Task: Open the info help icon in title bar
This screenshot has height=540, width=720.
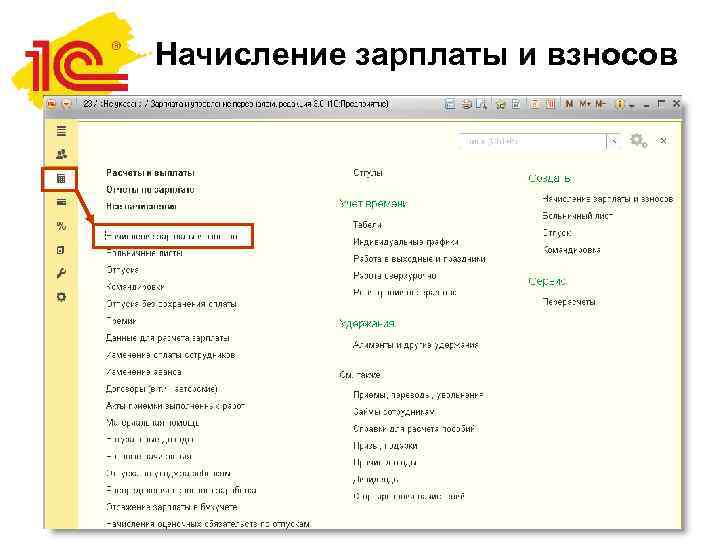Action: [x=619, y=104]
